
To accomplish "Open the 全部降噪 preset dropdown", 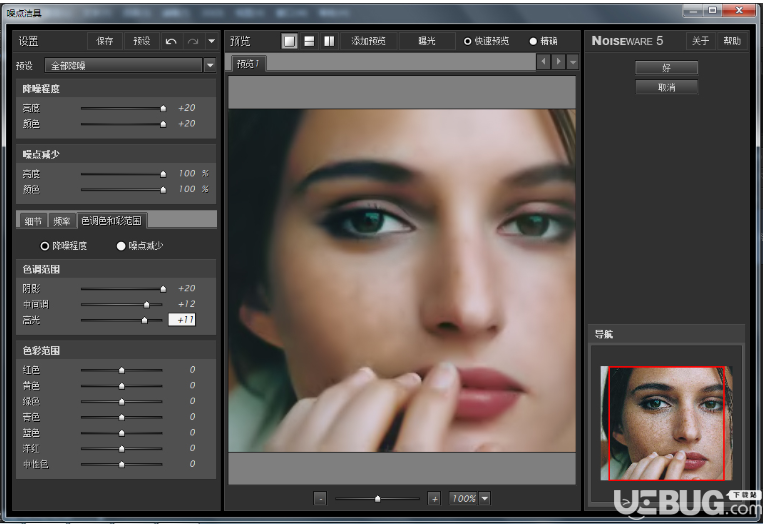I will click(210, 65).
